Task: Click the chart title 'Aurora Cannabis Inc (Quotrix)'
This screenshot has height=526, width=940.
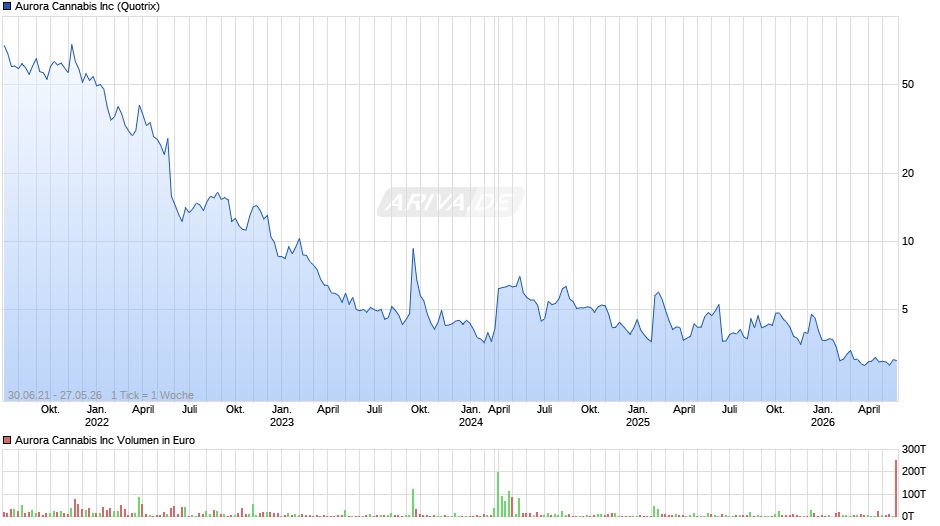Action: pos(88,7)
